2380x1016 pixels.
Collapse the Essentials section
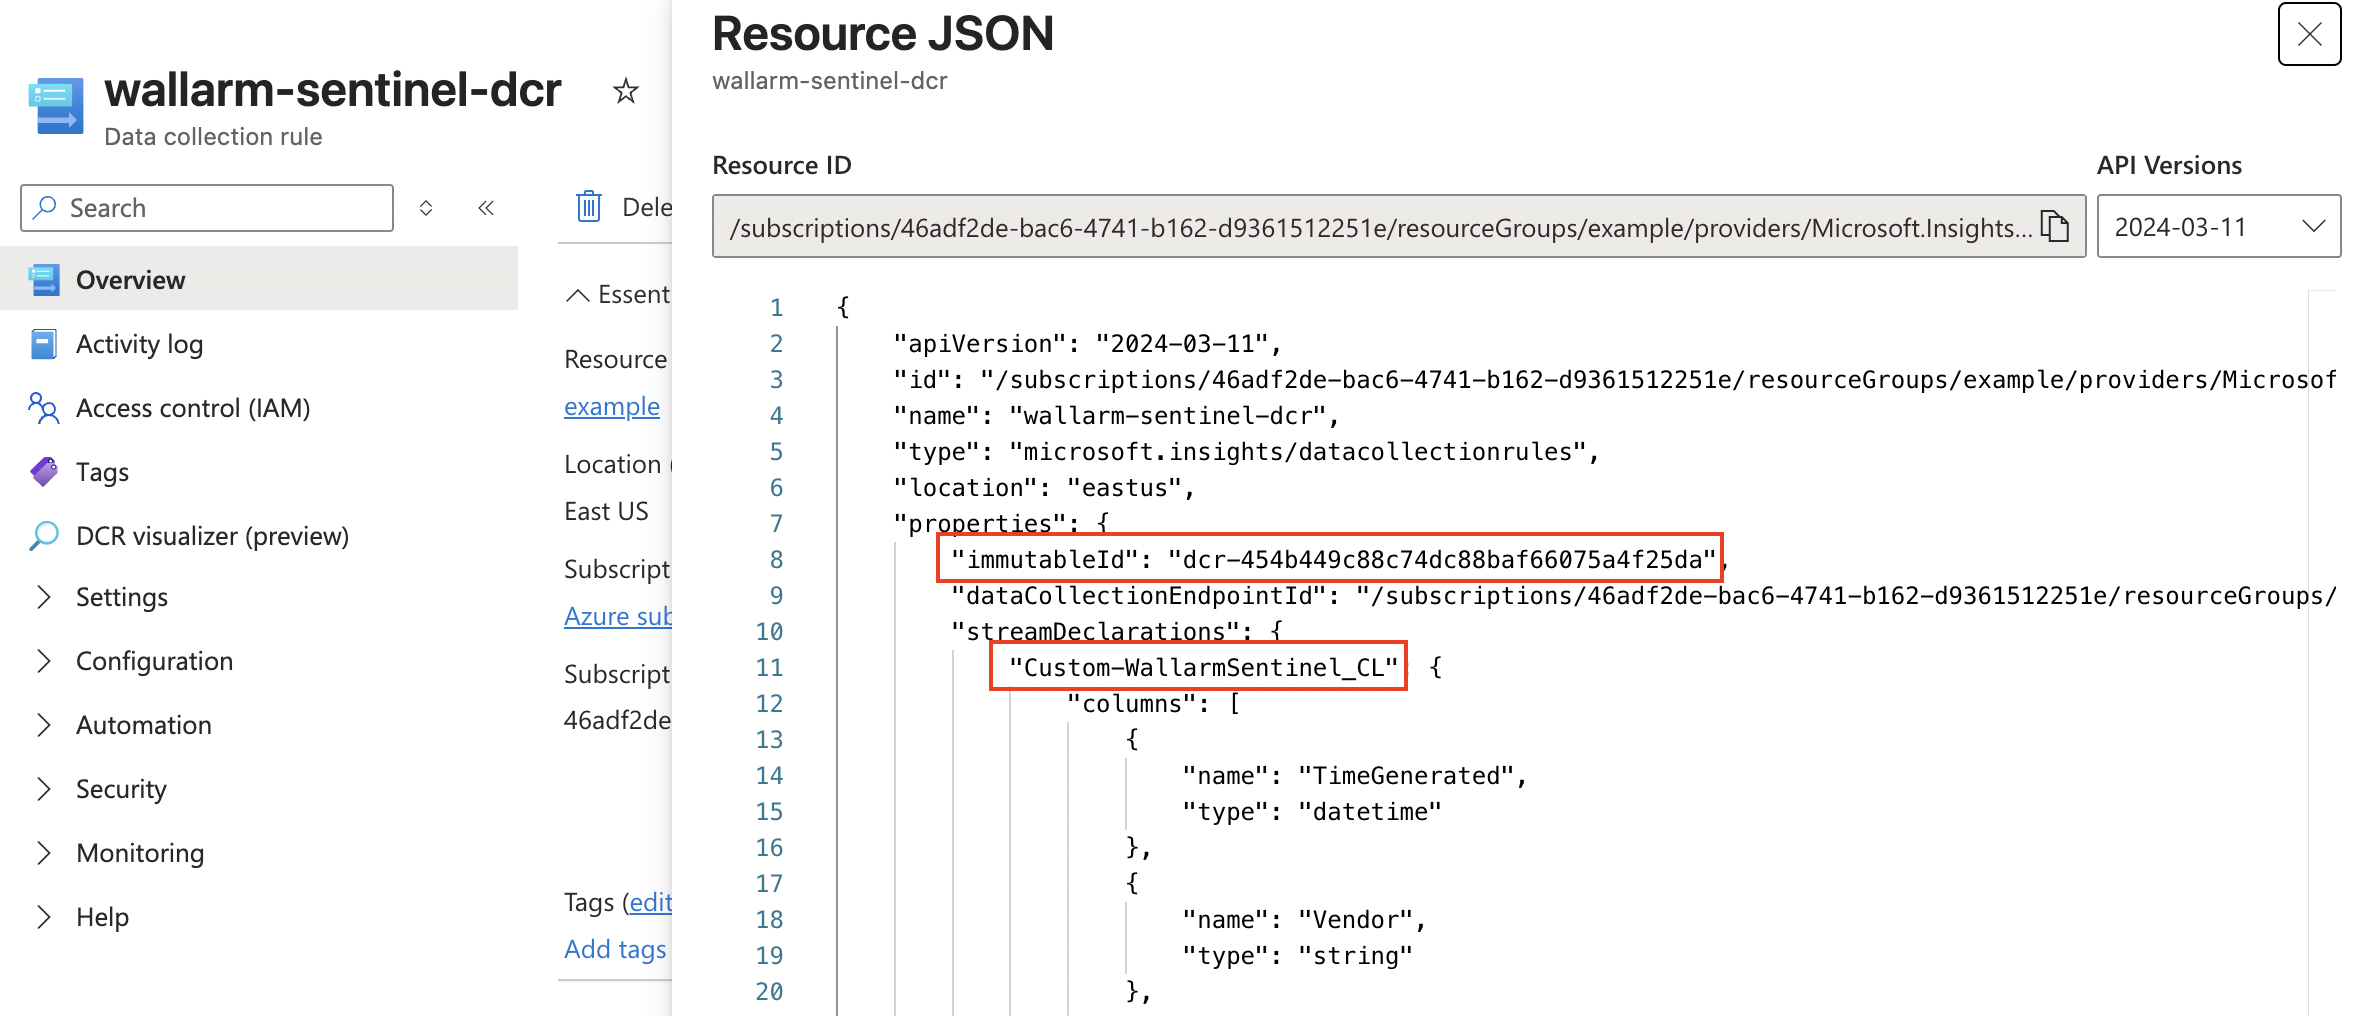pyautogui.click(x=578, y=293)
